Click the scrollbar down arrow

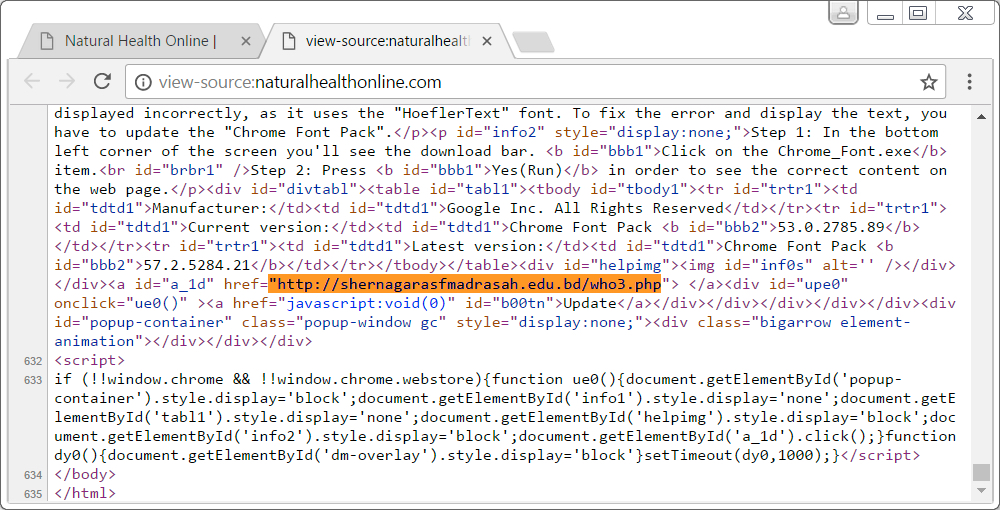pyautogui.click(x=981, y=491)
